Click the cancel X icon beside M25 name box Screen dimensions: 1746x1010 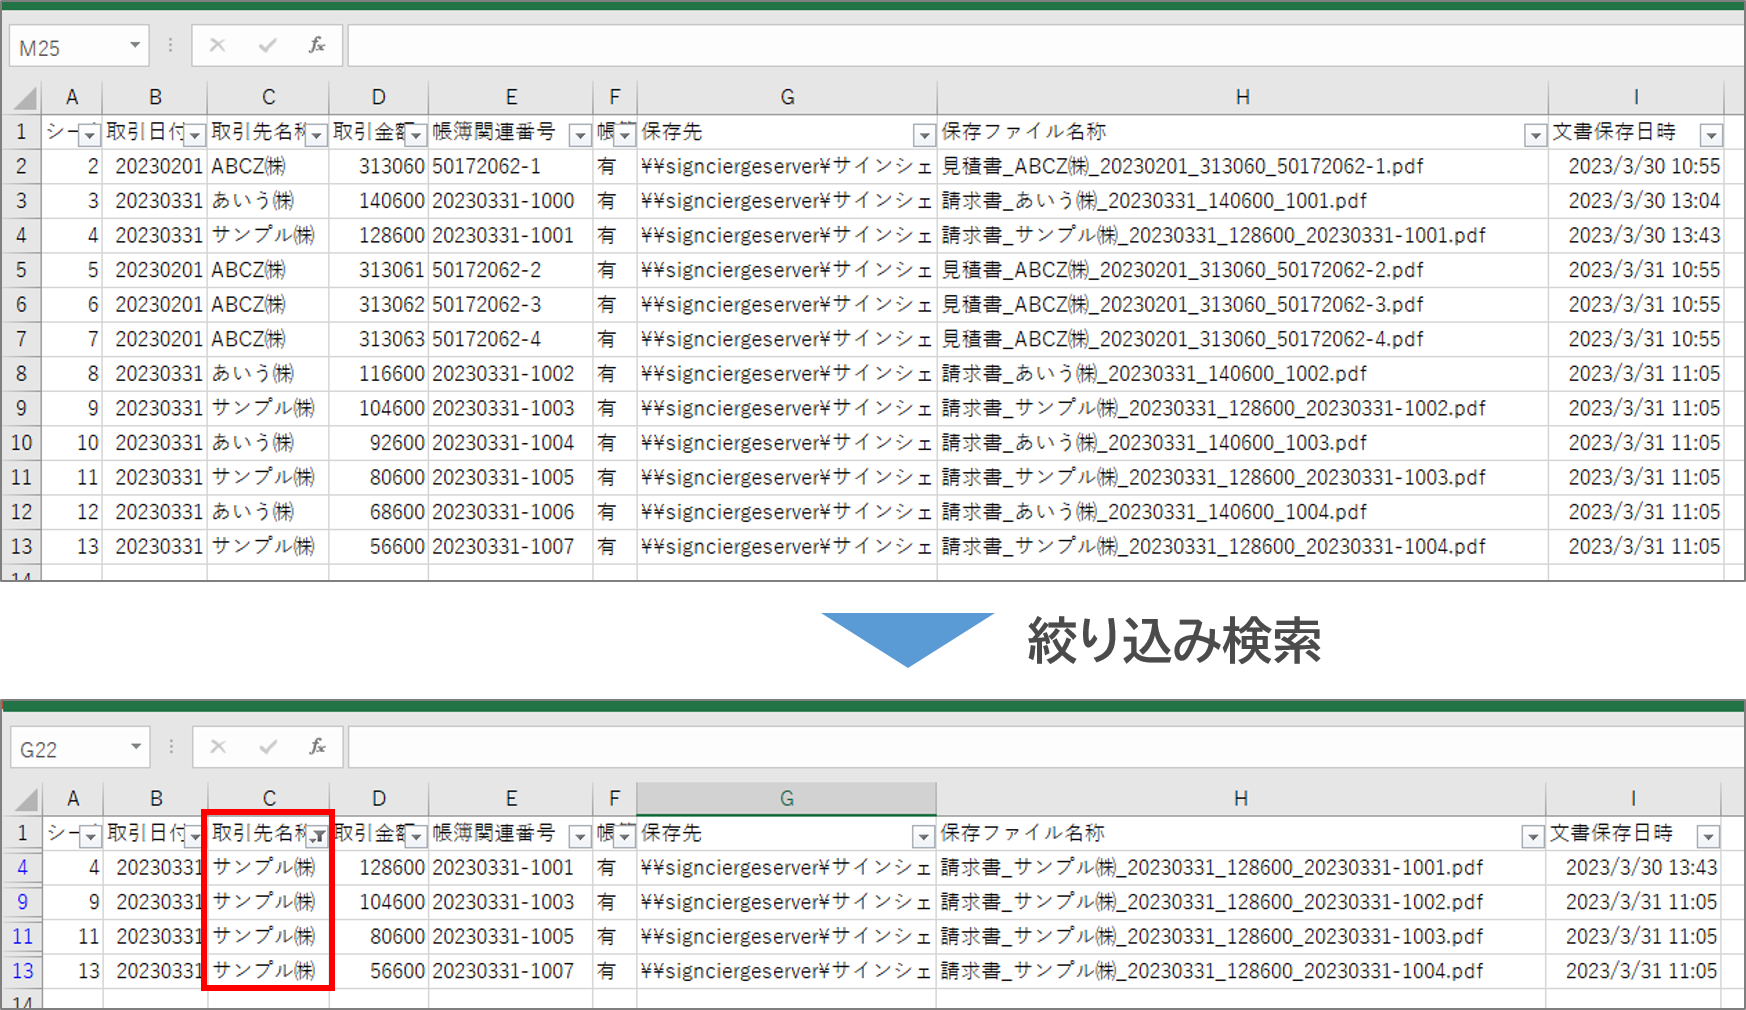pos(217,46)
